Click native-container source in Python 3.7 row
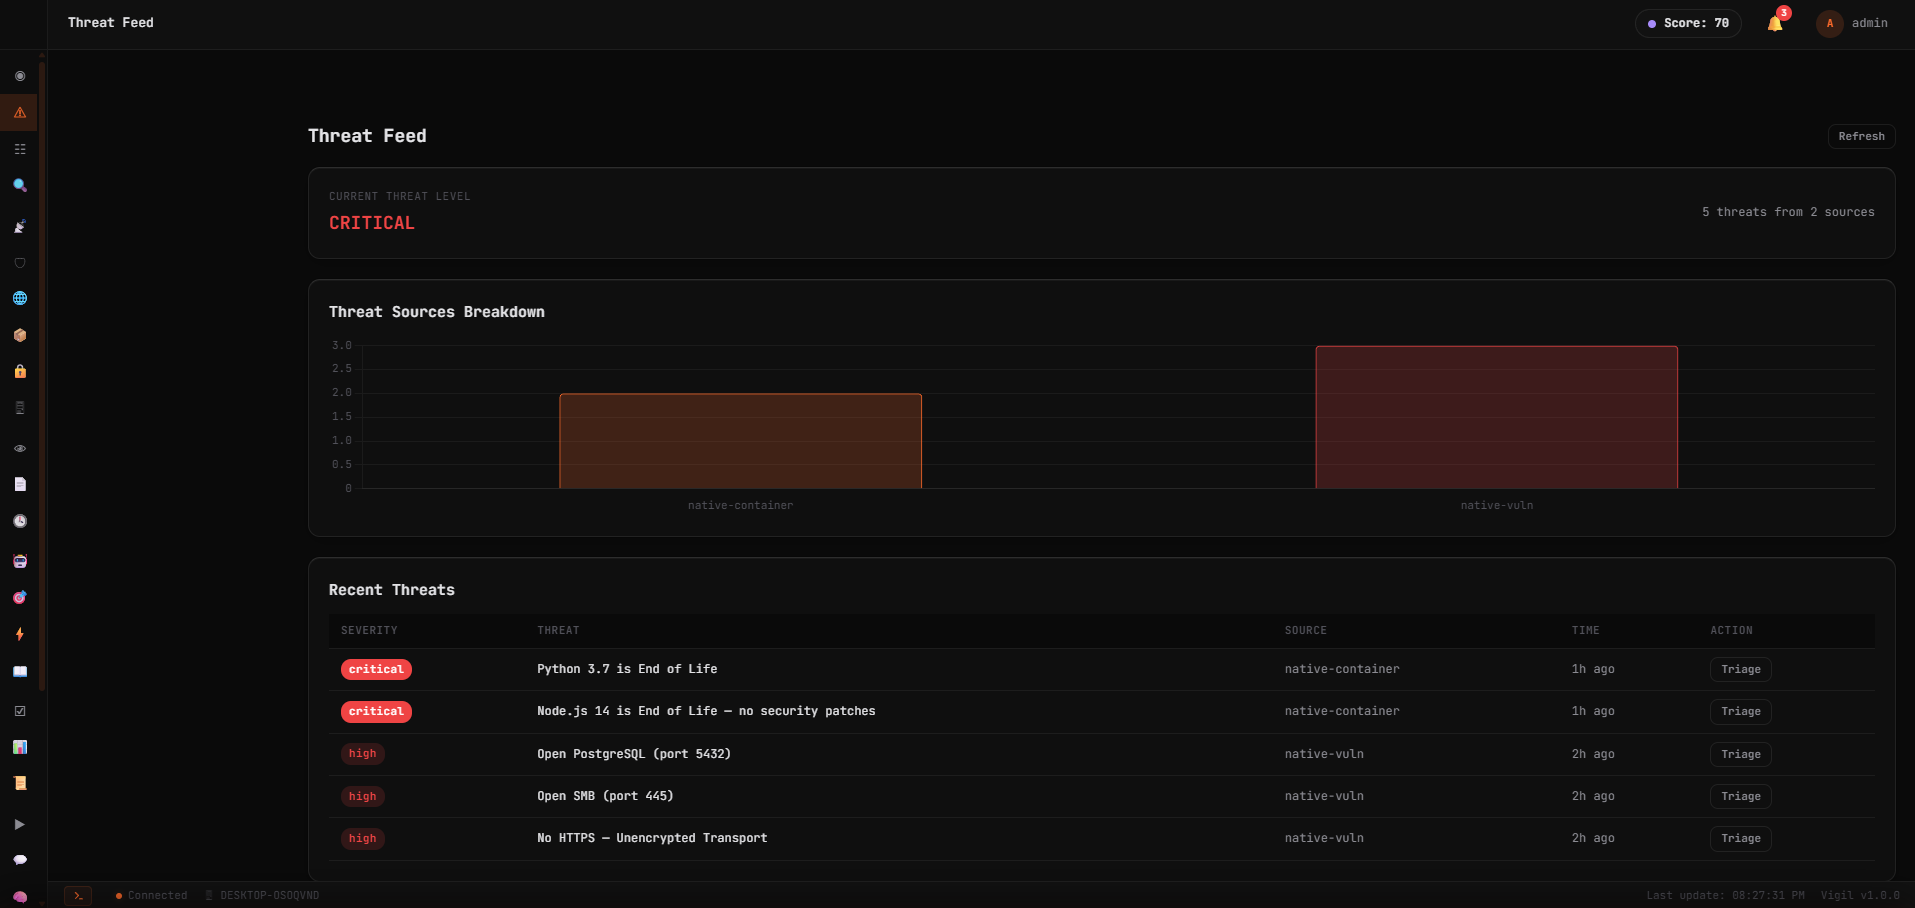Screen dimensions: 1915x908 click(1342, 669)
